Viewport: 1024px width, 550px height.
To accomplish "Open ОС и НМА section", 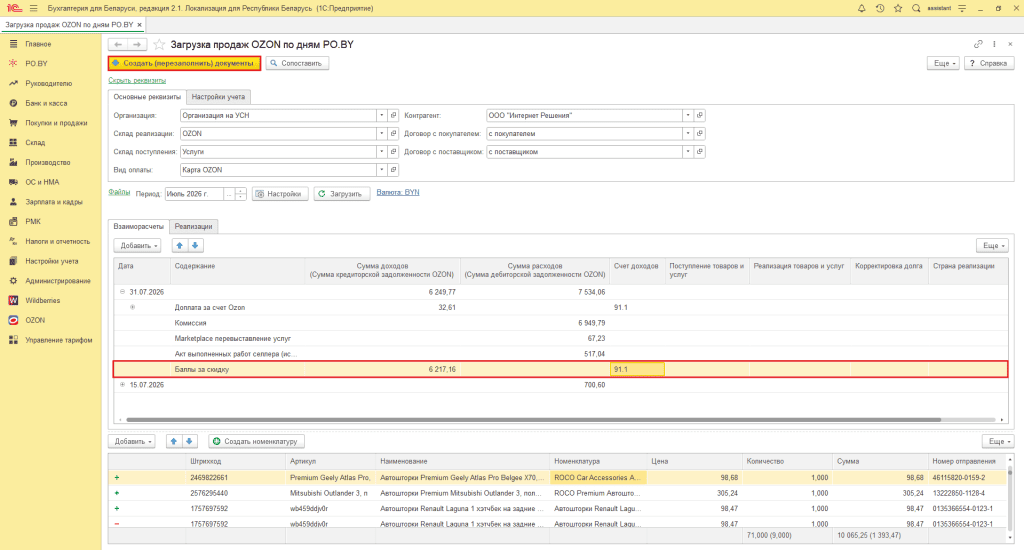I will tap(42, 182).
